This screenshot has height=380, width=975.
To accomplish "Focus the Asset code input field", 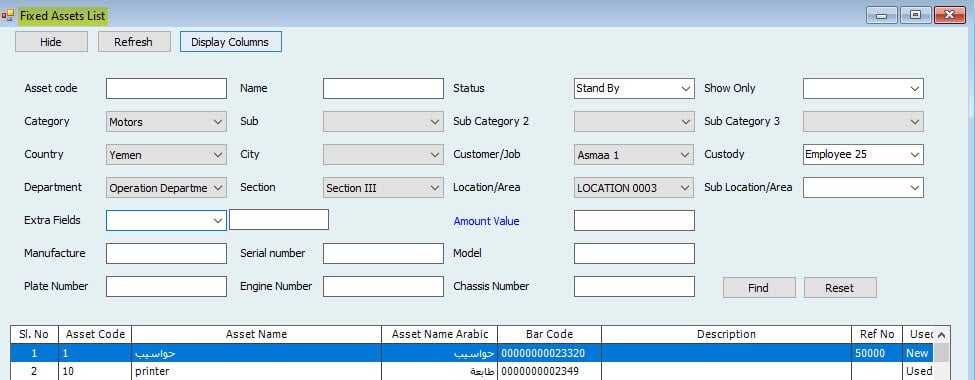I will click(167, 88).
